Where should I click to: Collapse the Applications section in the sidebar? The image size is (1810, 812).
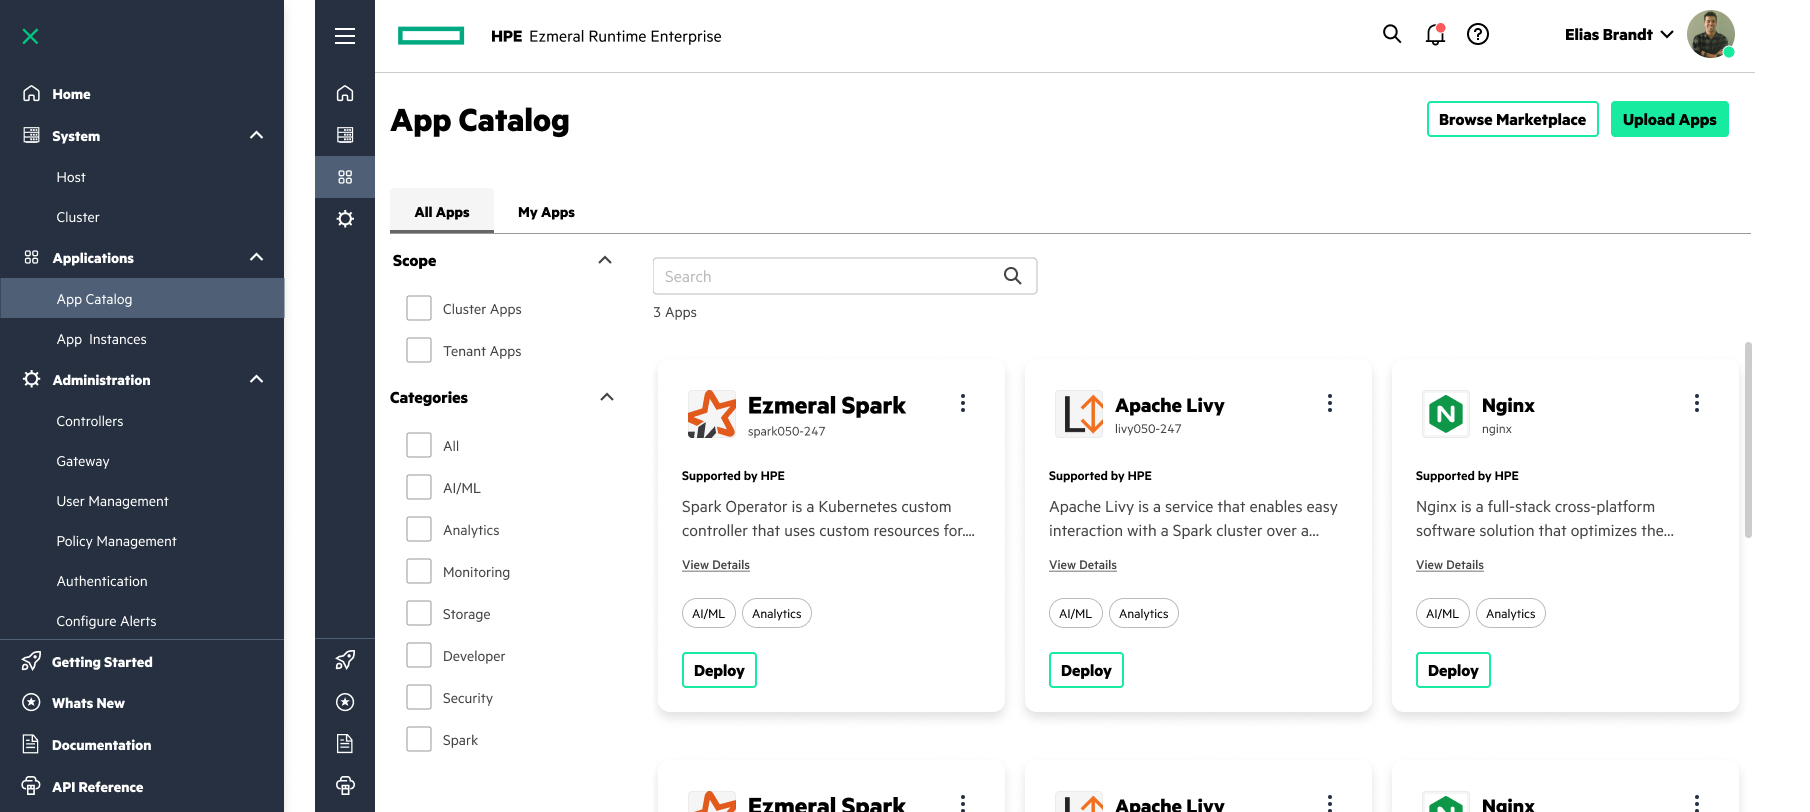tap(257, 257)
